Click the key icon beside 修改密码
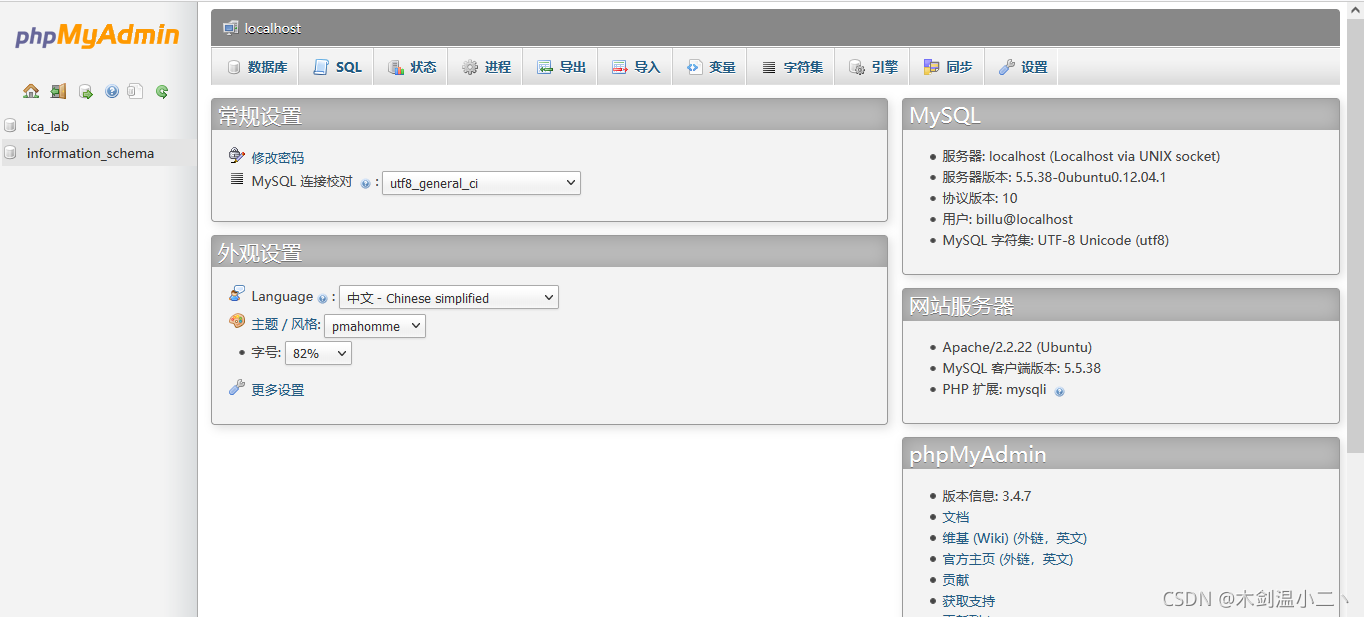This screenshot has width=1364, height=617. point(237,156)
